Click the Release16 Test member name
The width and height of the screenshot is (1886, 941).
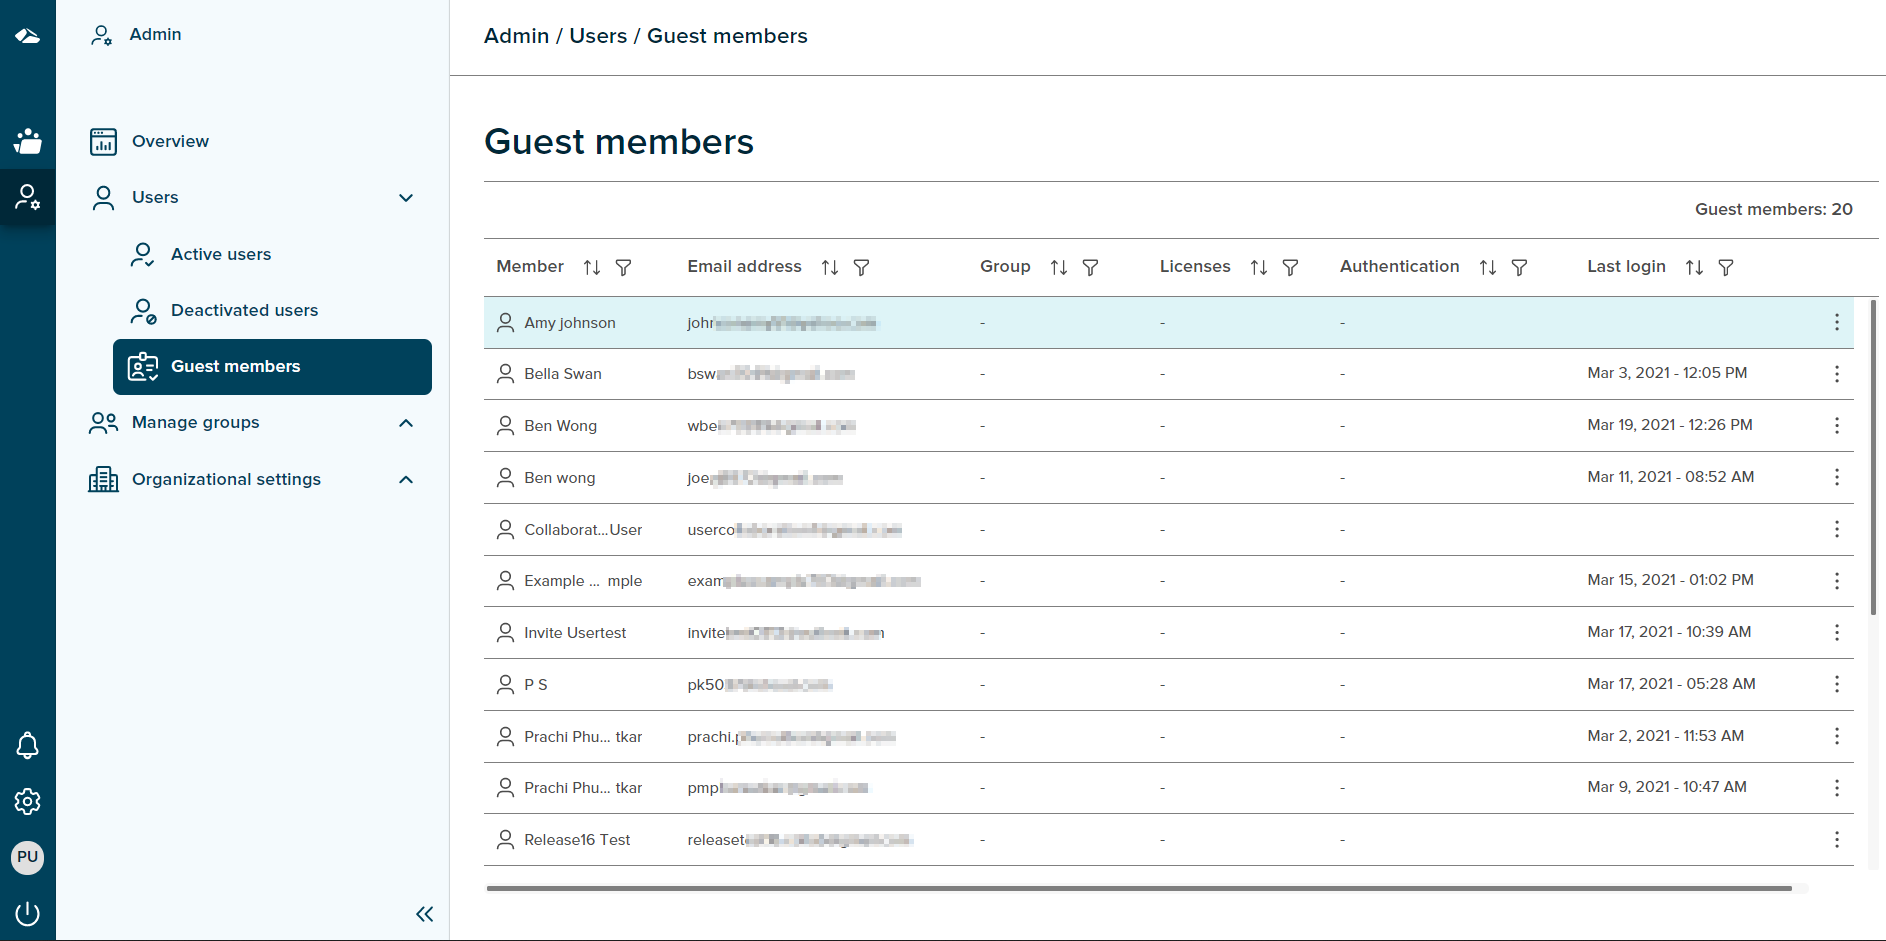coord(577,840)
